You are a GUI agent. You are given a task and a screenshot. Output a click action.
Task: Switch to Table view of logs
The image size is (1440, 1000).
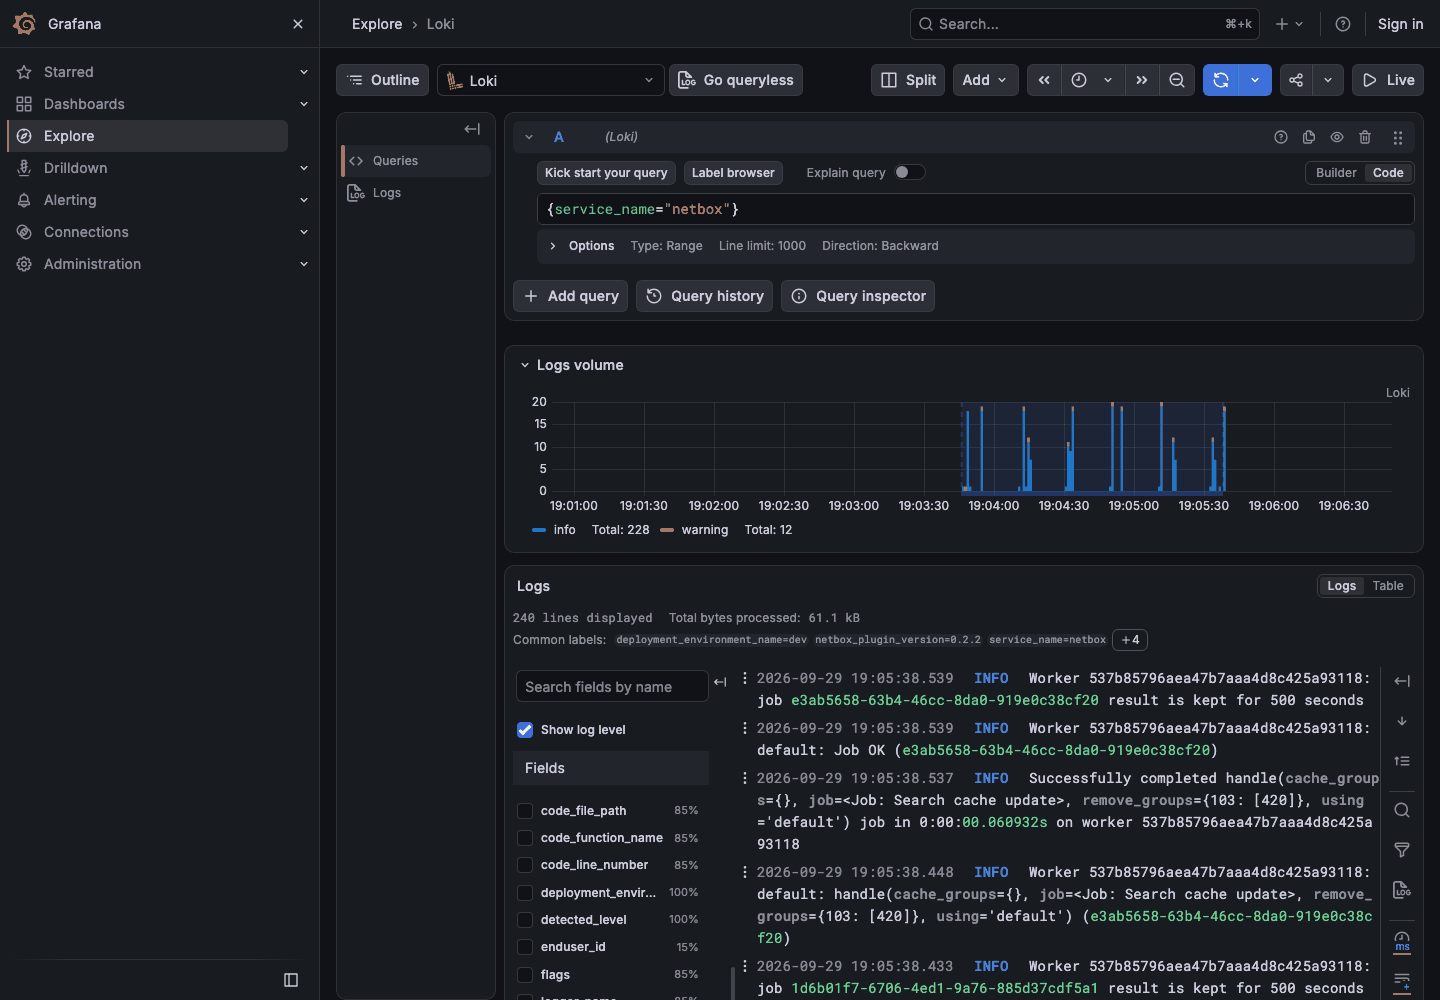pos(1388,586)
